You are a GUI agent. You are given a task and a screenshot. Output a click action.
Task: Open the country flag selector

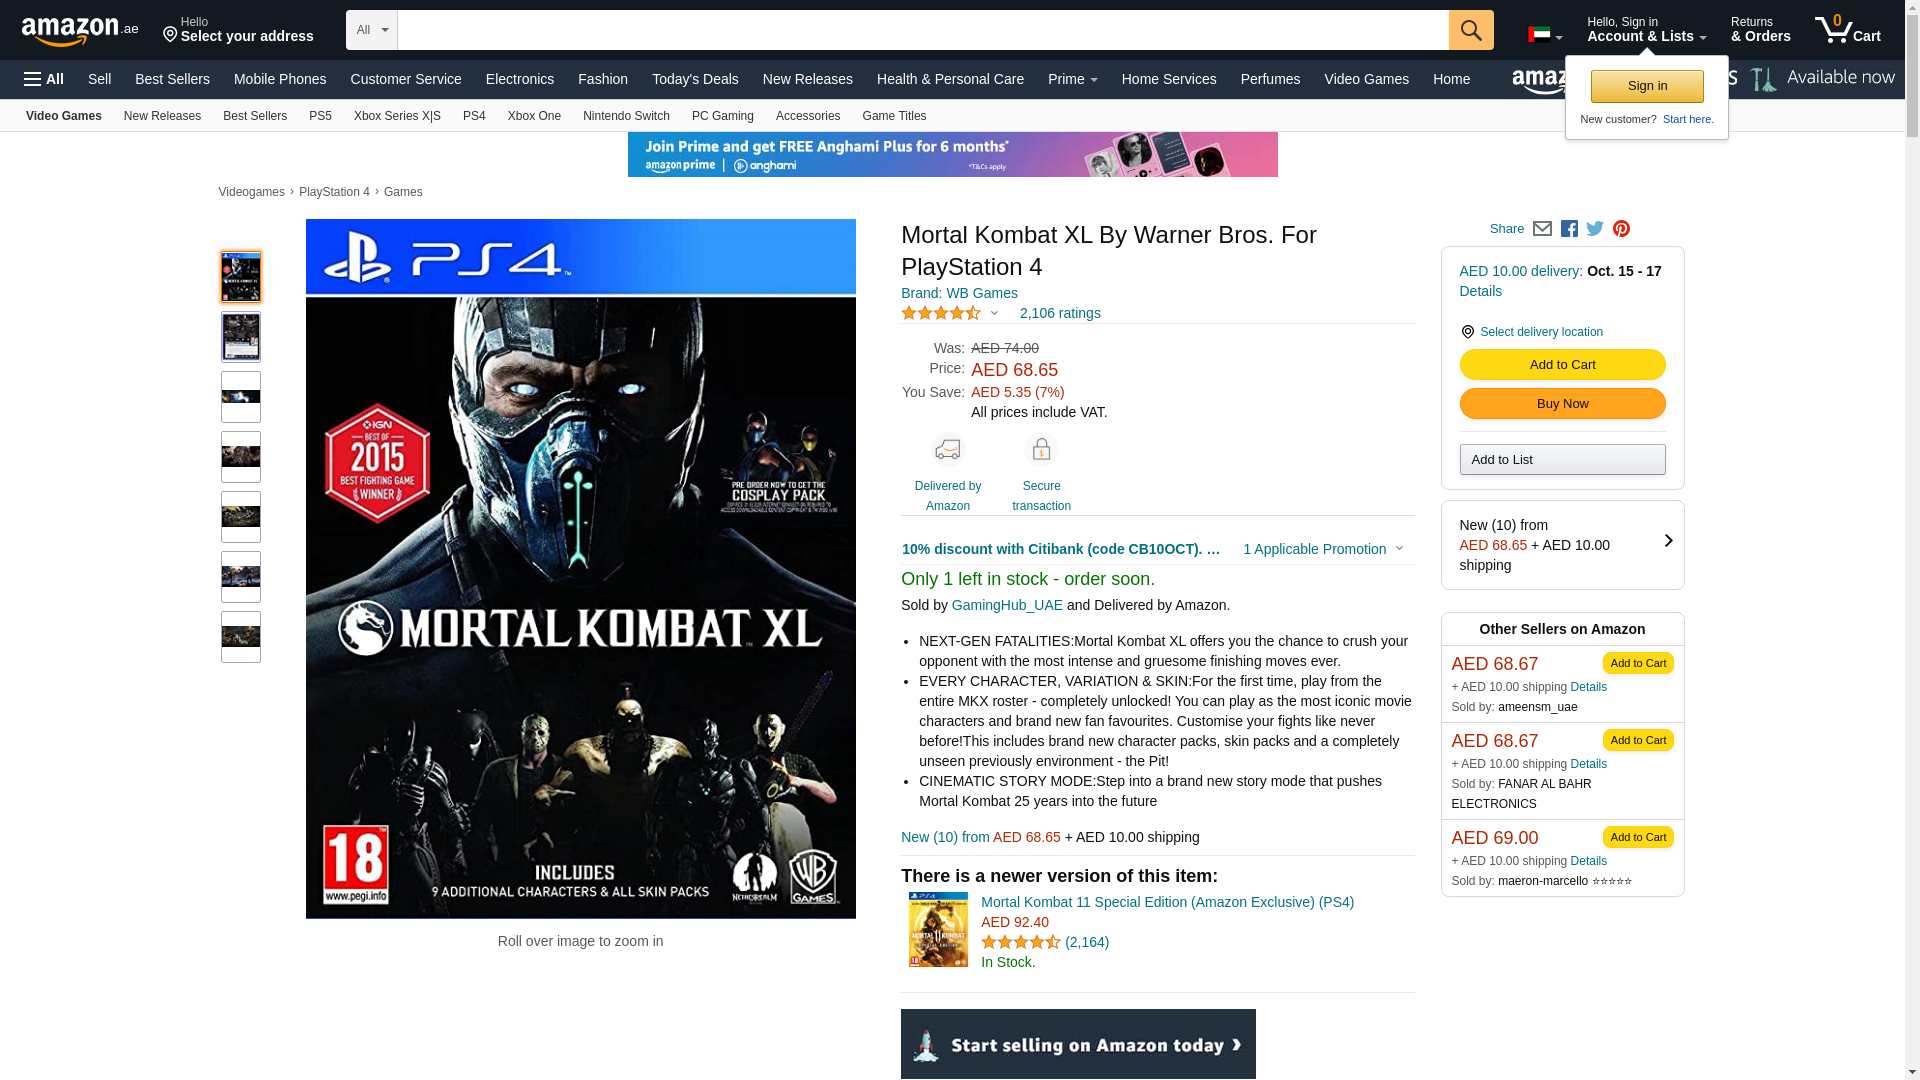pyautogui.click(x=1544, y=35)
